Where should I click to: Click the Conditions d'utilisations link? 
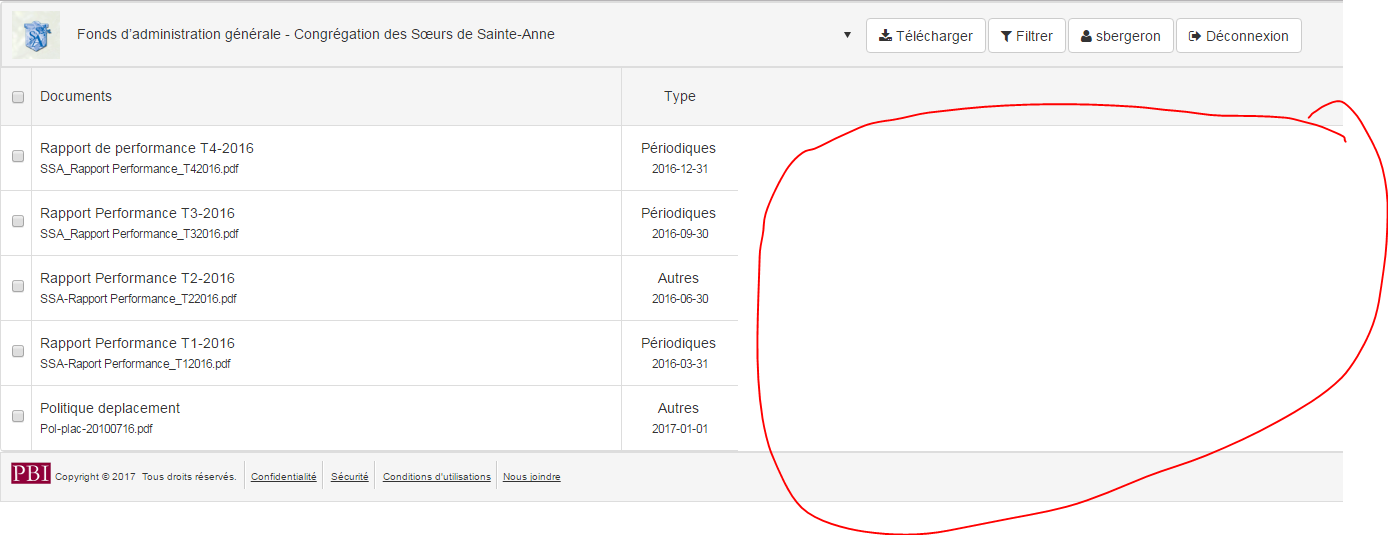coord(436,477)
